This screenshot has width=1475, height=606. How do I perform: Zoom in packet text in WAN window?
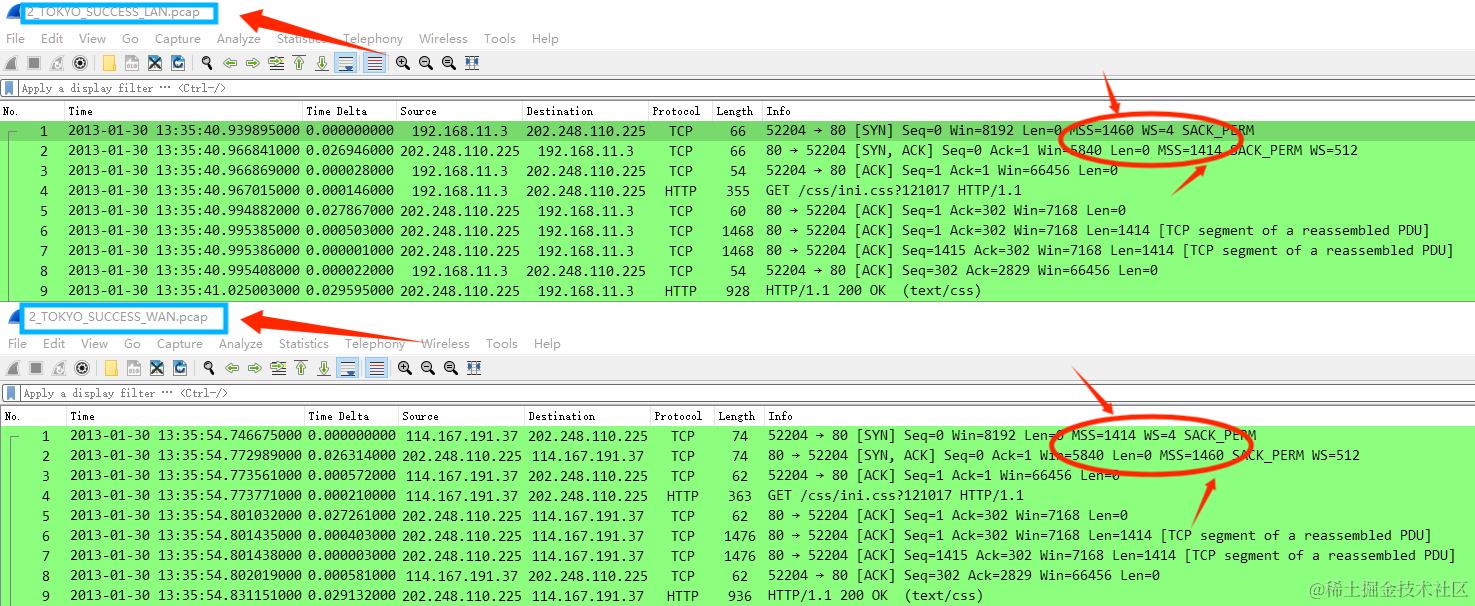(405, 368)
